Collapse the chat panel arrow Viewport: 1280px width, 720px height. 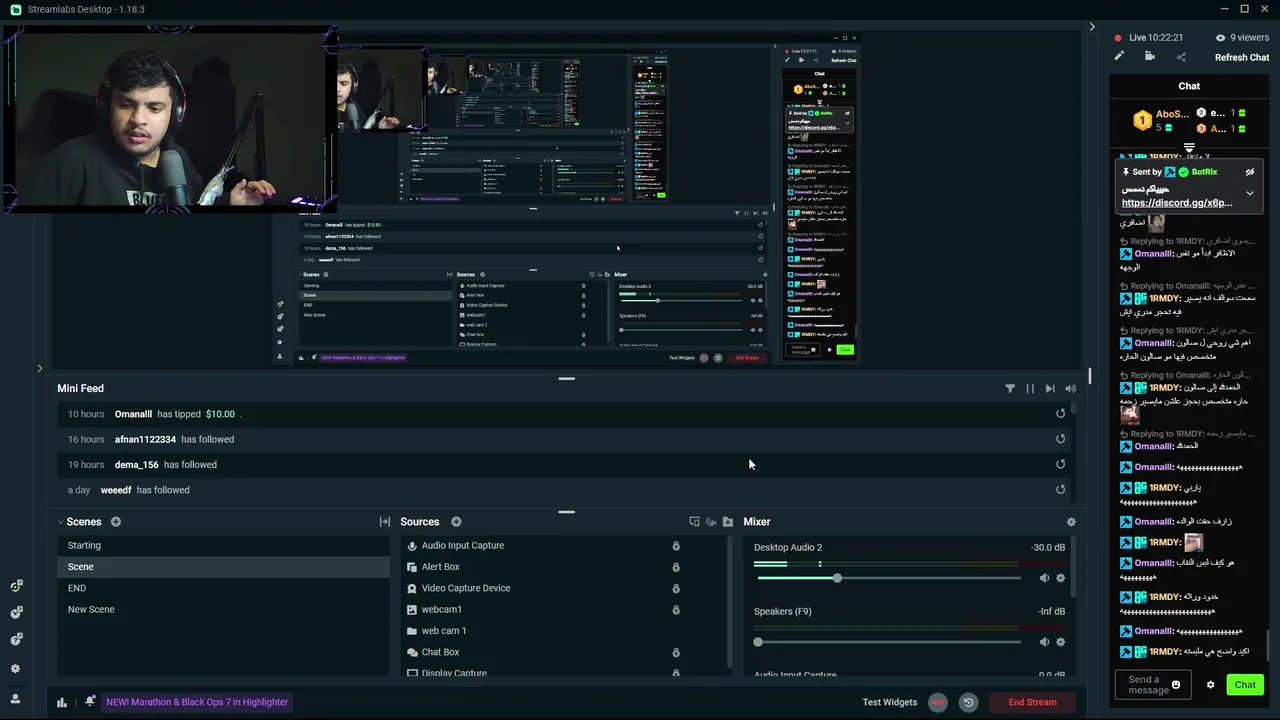(x=1092, y=27)
